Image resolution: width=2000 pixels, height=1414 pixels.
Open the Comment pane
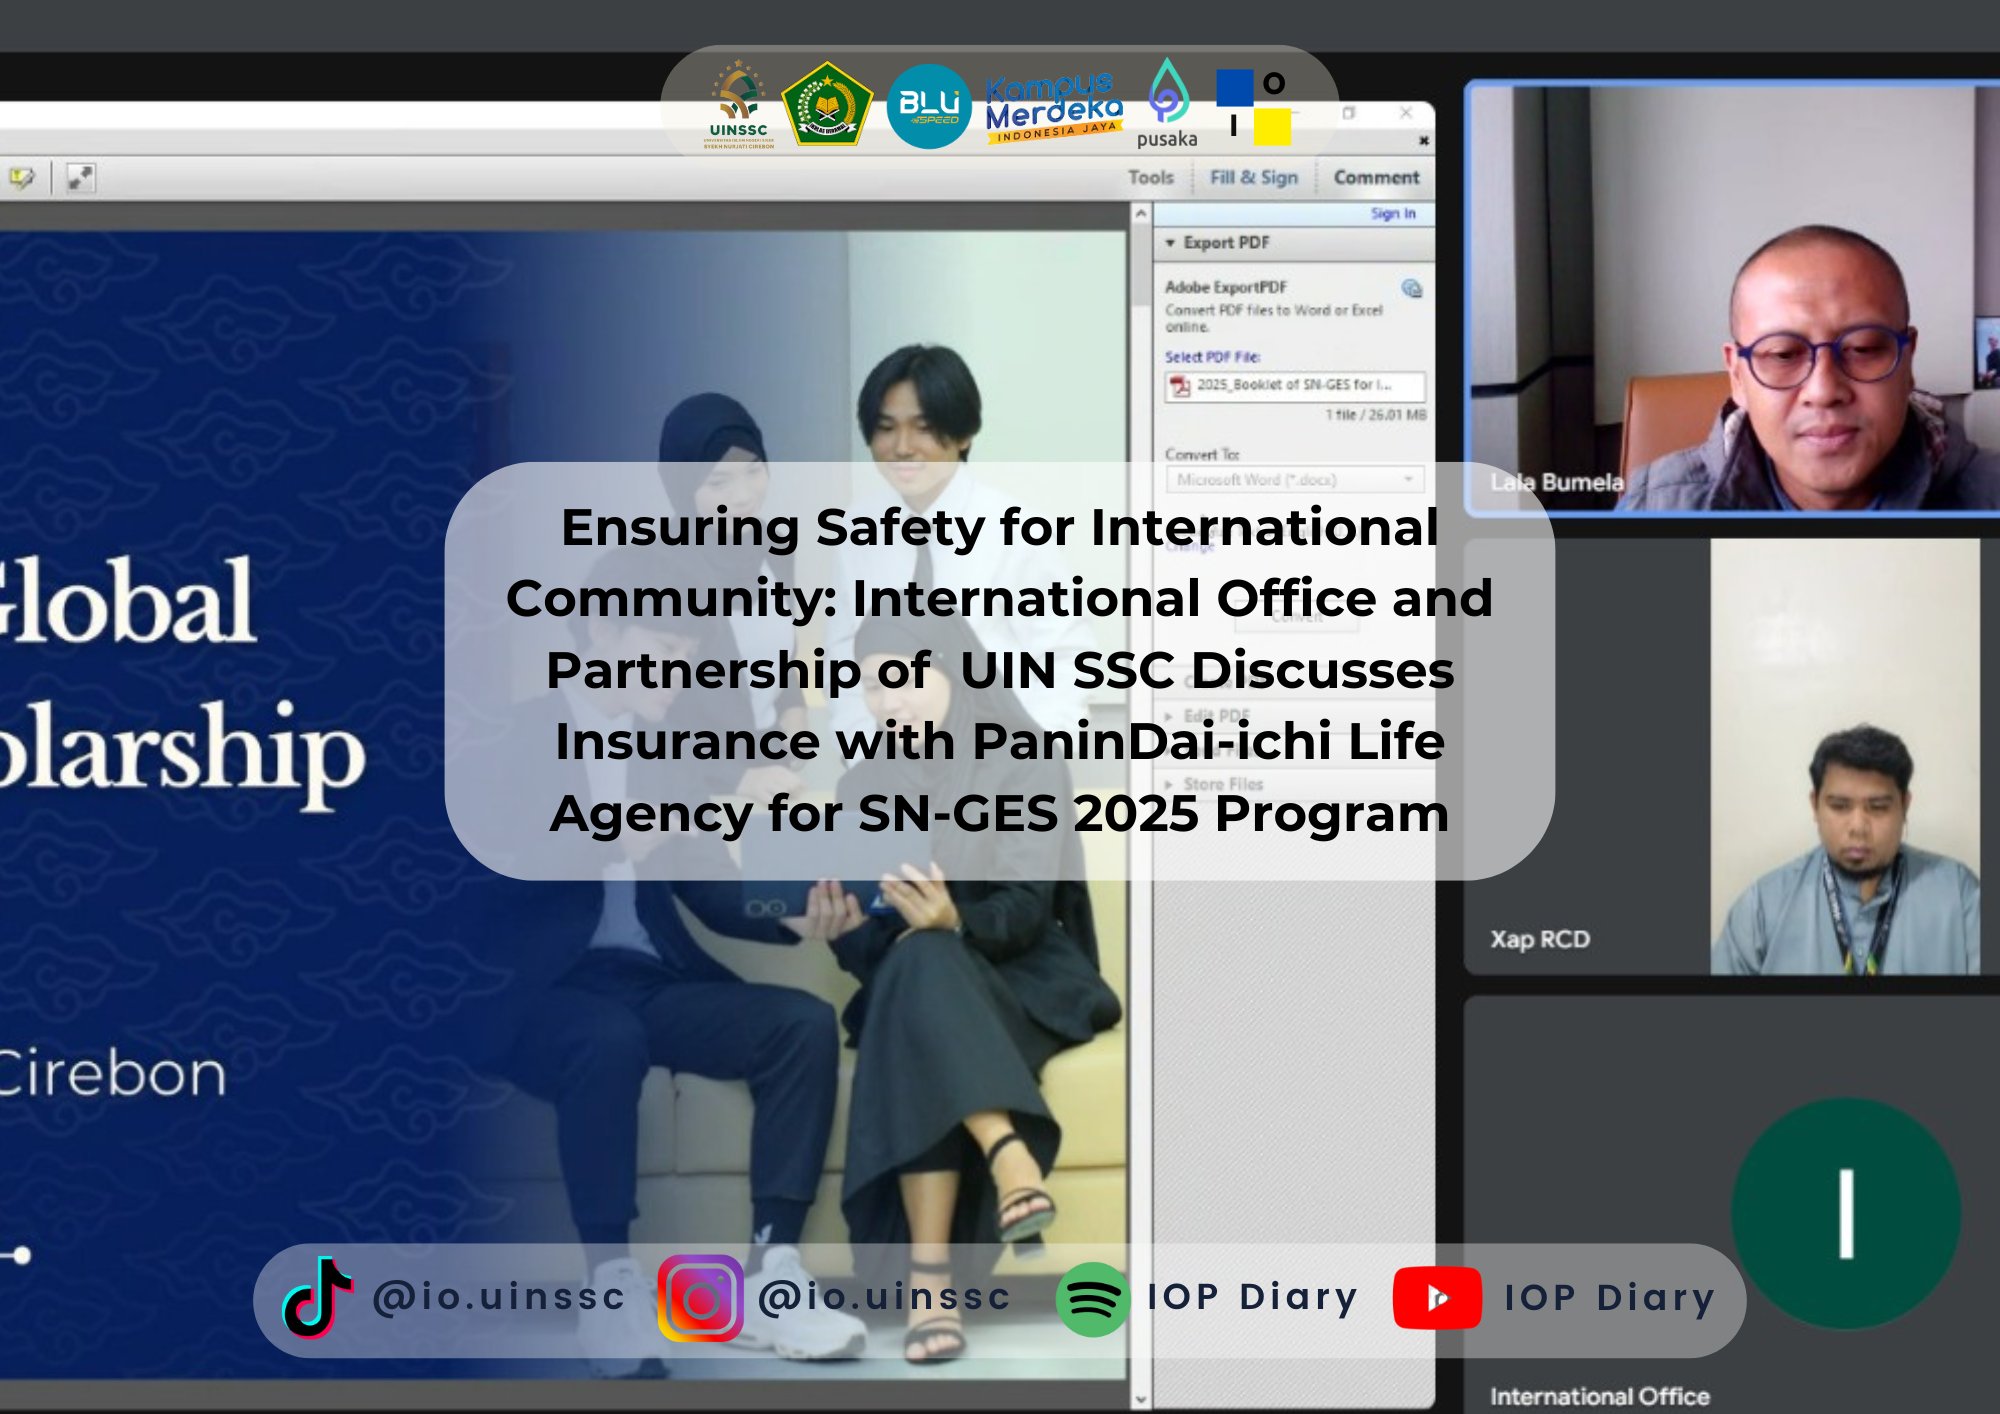[x=1376, y=177]
